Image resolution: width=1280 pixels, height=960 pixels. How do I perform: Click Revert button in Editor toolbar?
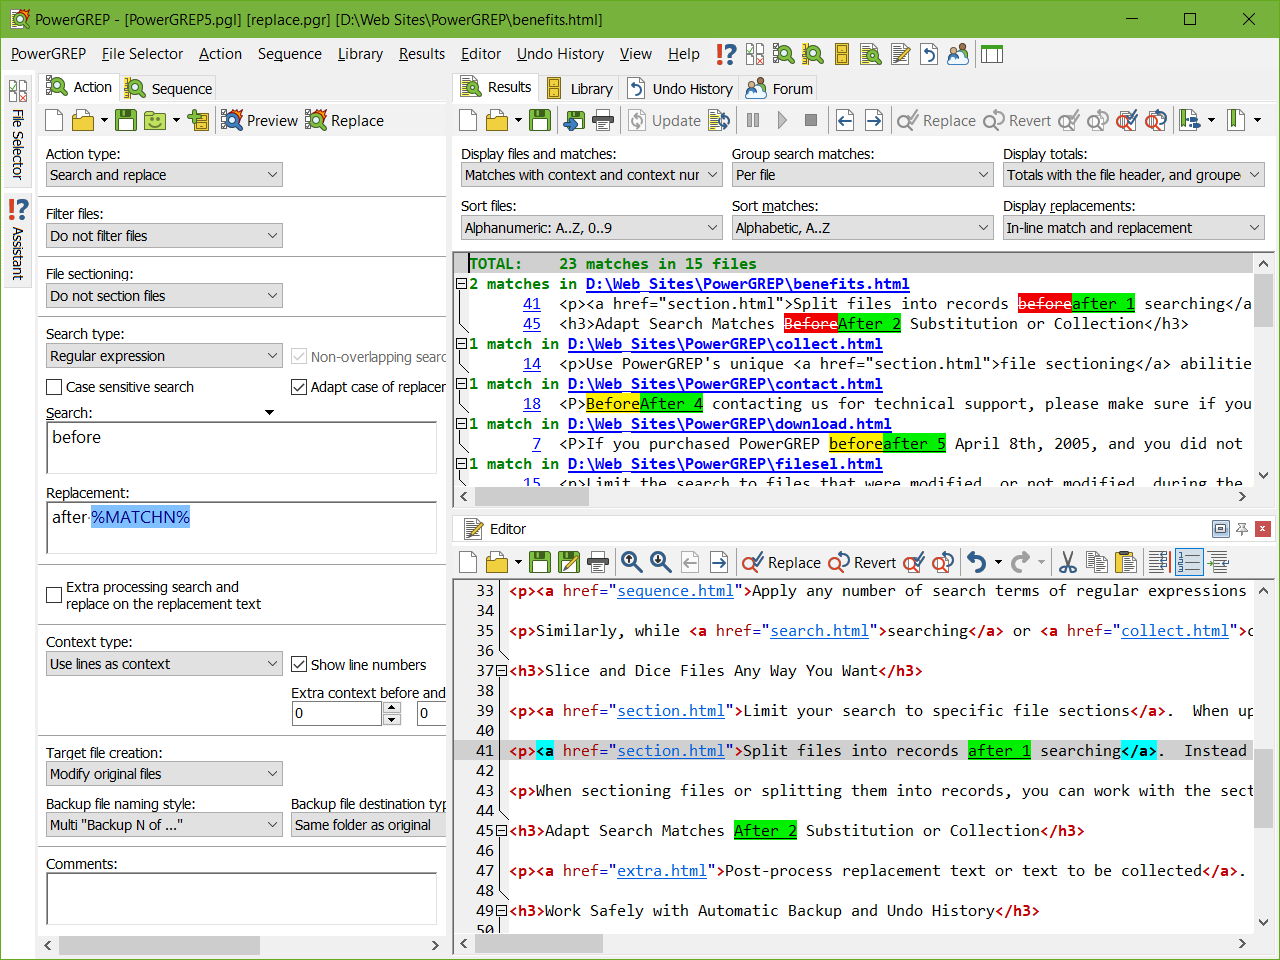click(x=862, y=562)
